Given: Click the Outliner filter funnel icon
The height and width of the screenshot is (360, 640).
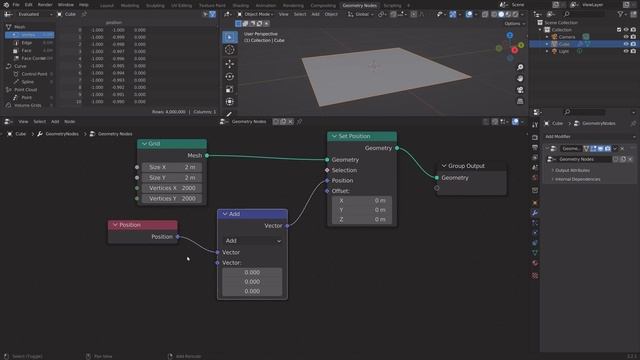Looking at the screenshot, I should [x=620, y=14].
